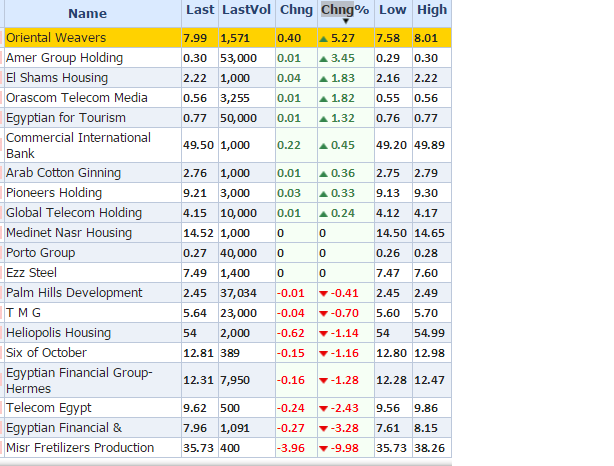This screenshot has width=614, height=466.
Task: Click change value 0.22
Action: (289, 145)
